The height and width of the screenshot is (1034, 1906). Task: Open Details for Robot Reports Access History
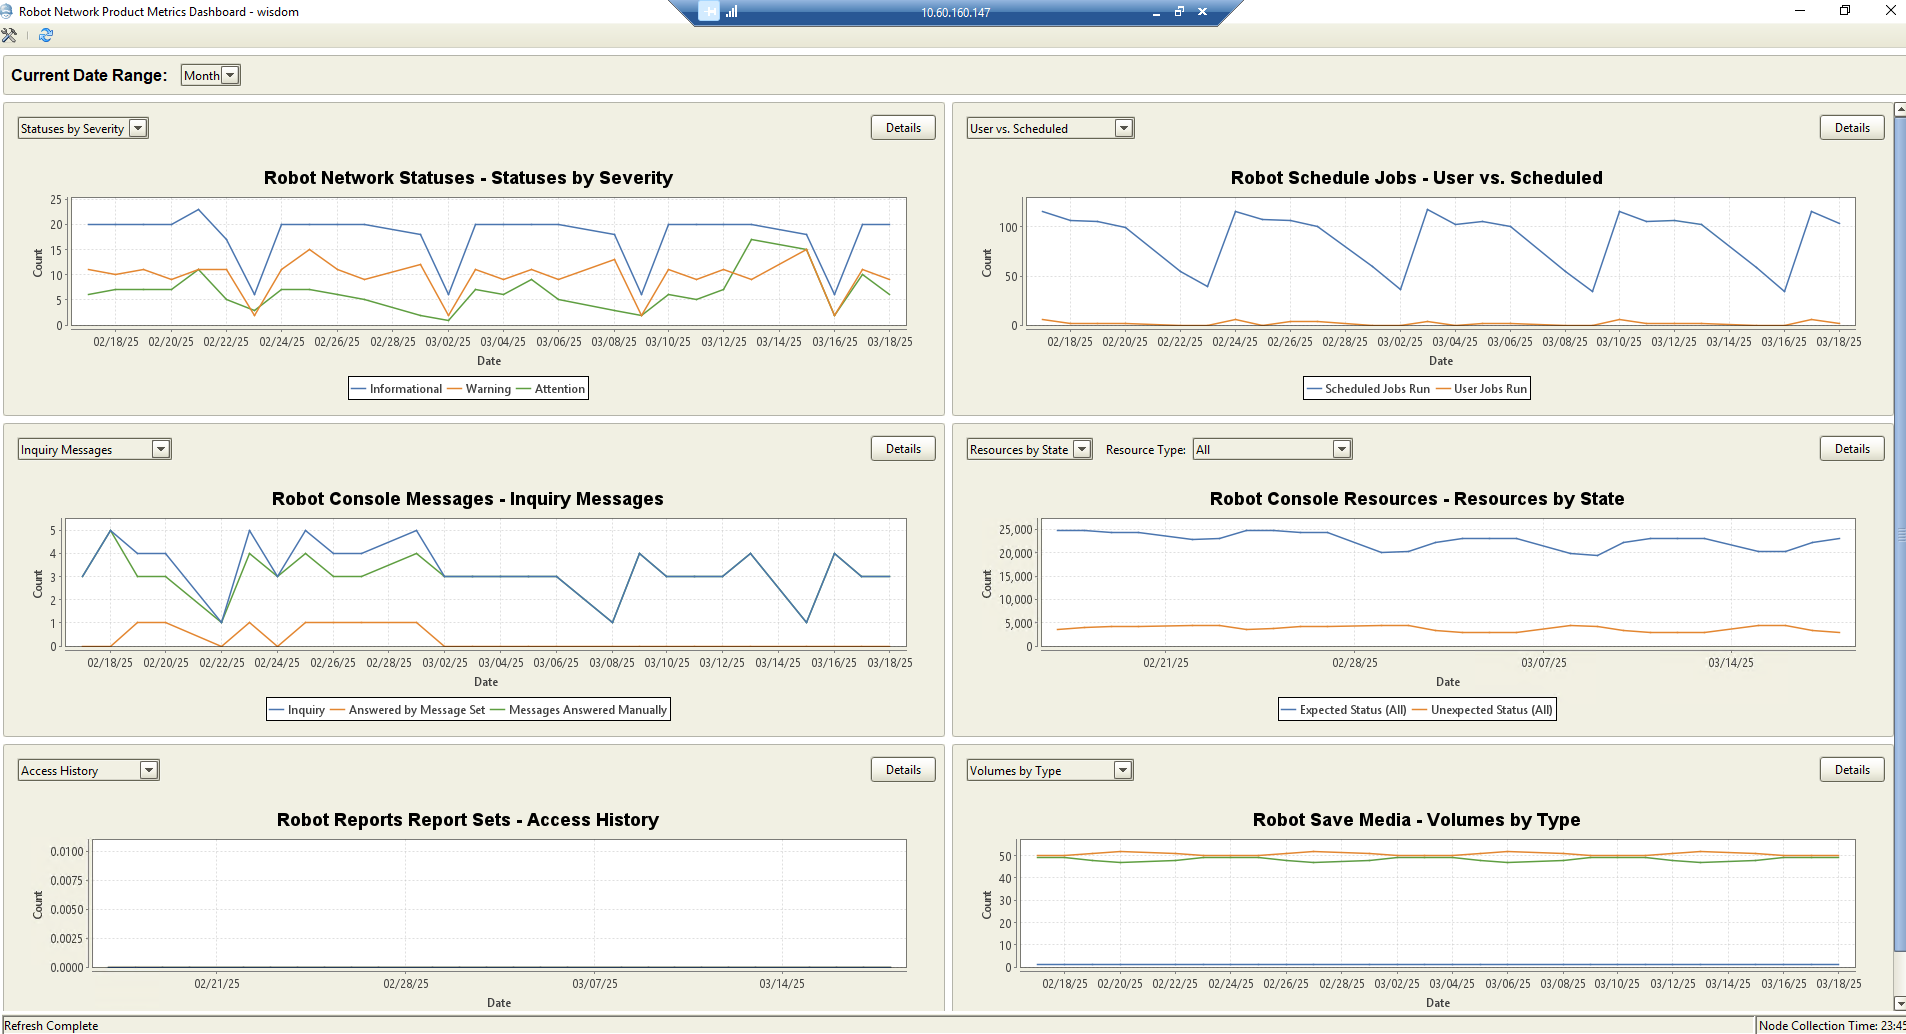pos(903,770)
